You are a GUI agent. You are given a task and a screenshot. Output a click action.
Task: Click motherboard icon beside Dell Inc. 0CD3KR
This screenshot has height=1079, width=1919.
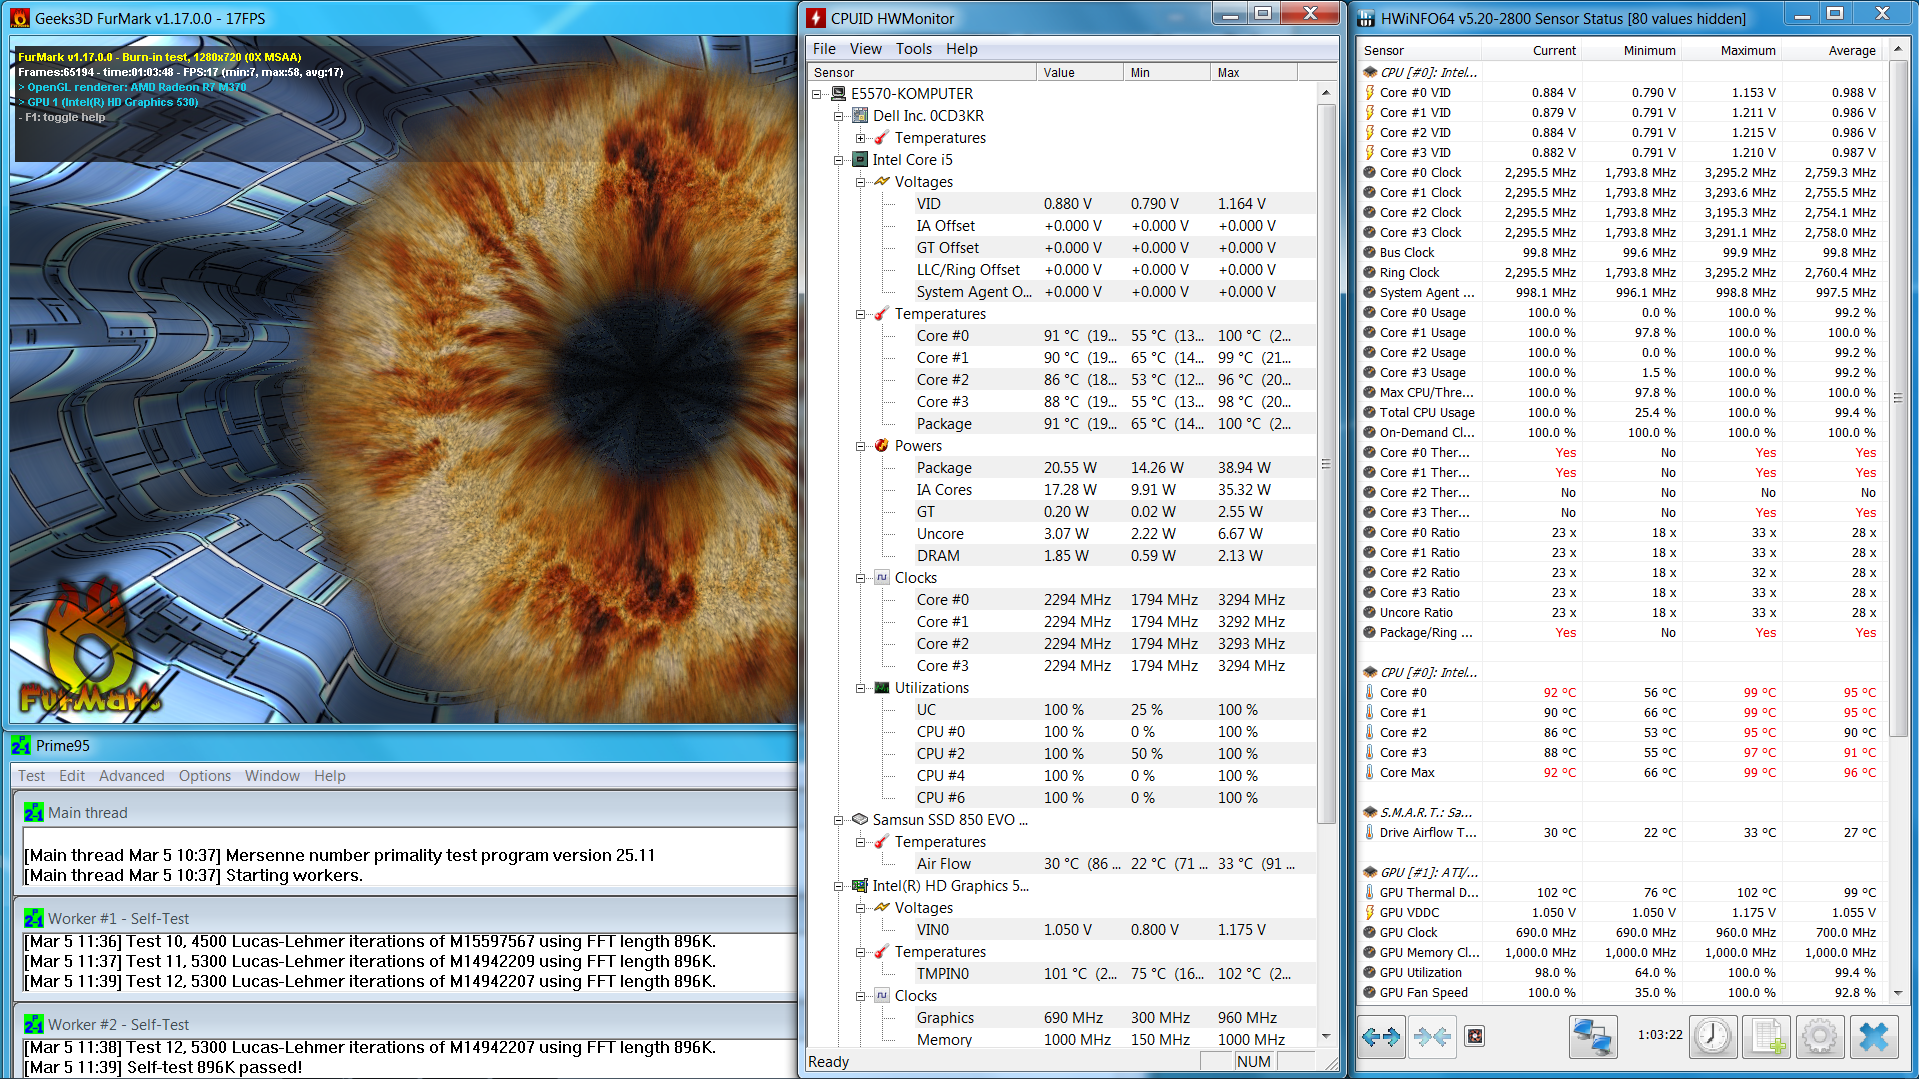861,116
